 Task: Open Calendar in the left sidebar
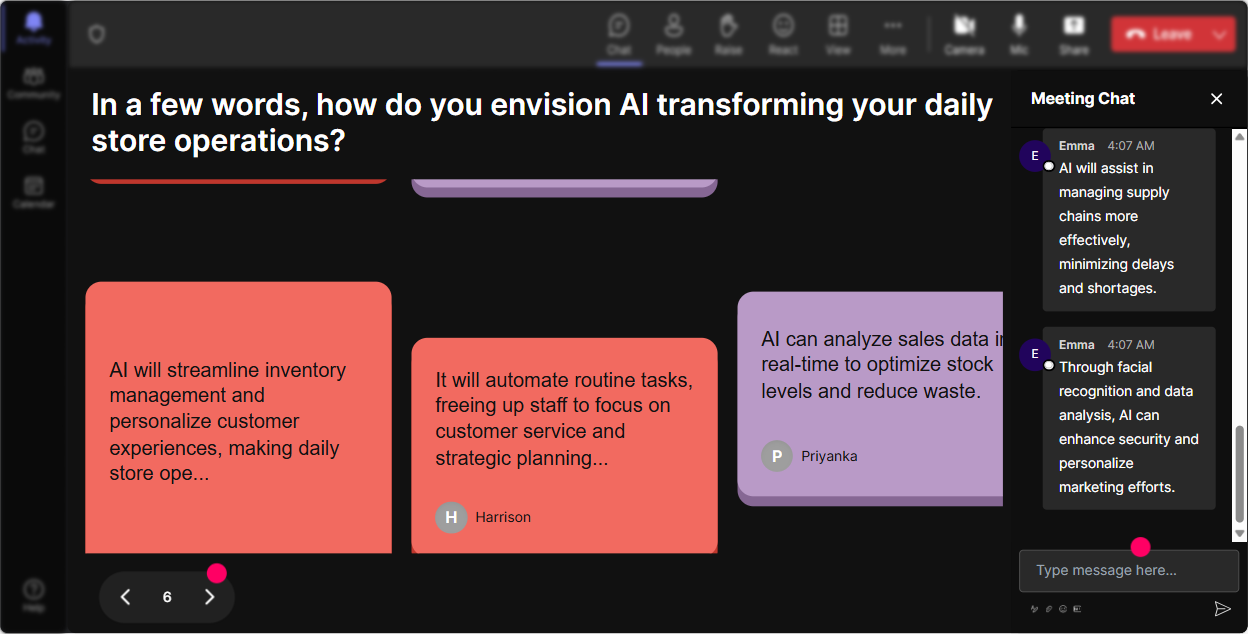click(33, 192)
